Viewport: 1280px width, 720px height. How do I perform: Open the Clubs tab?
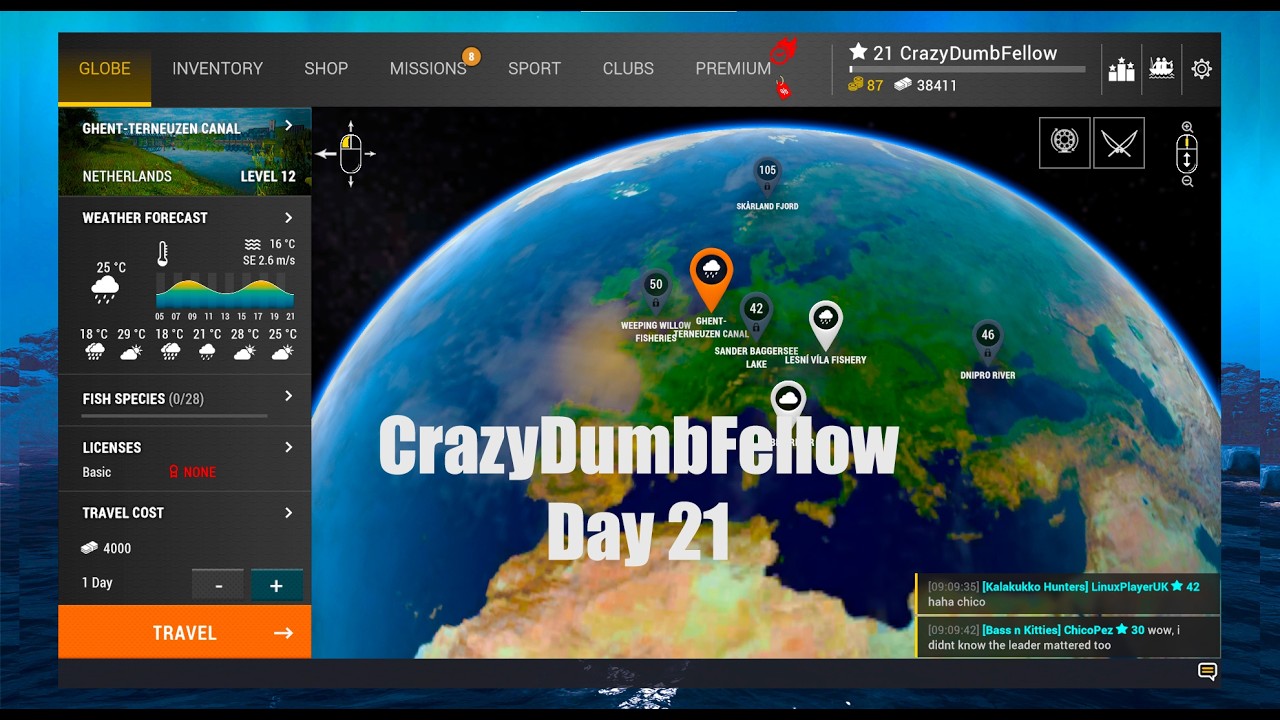(628, 69)
